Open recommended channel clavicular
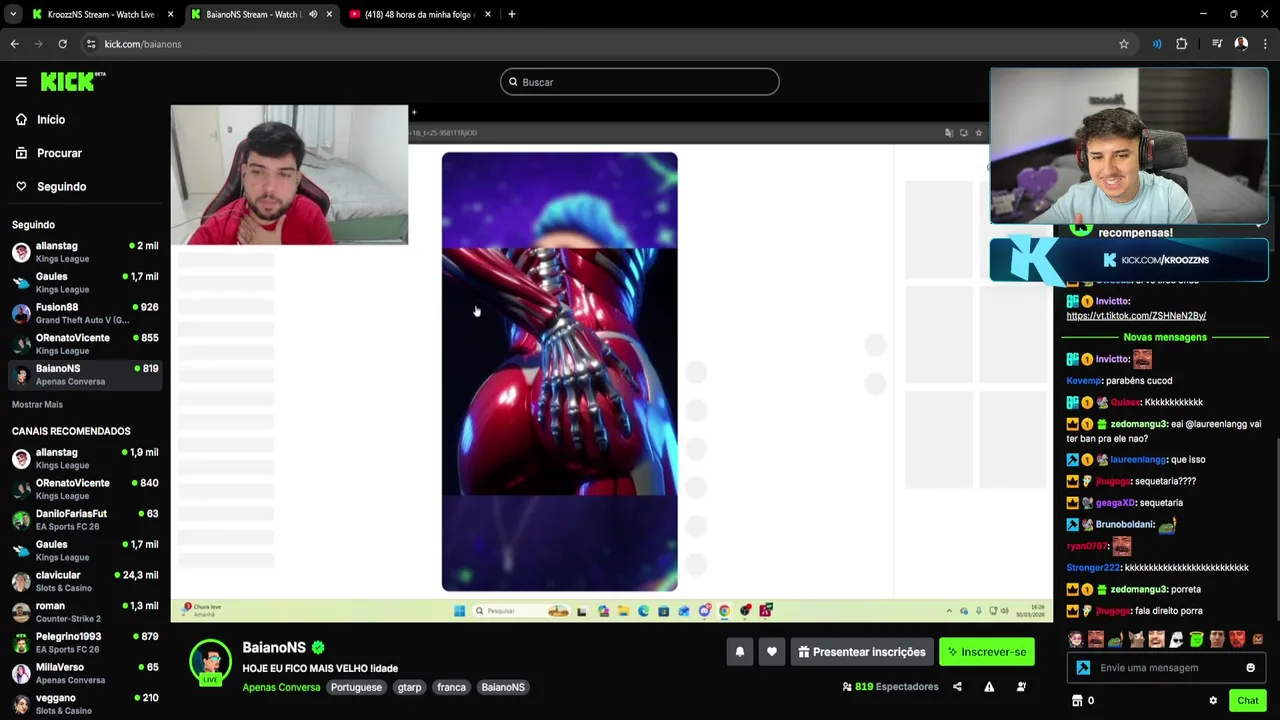The height and width of the screenshot is (720, 1280). click(x=85, y=581)
